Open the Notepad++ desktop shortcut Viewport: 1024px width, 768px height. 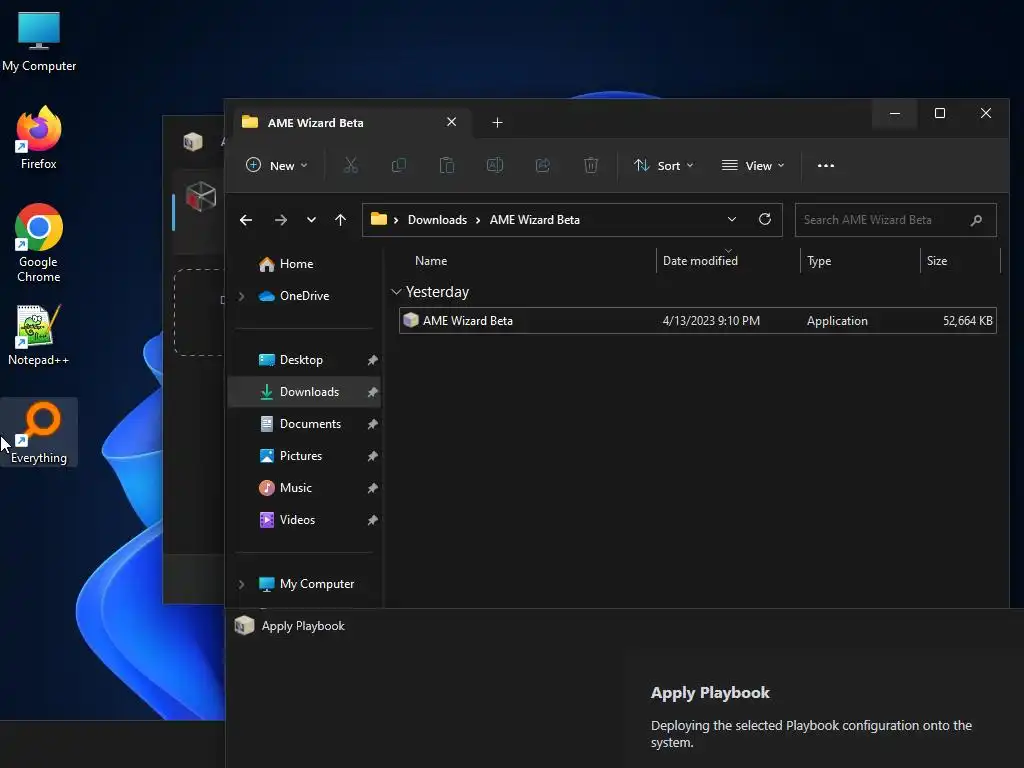39,335
